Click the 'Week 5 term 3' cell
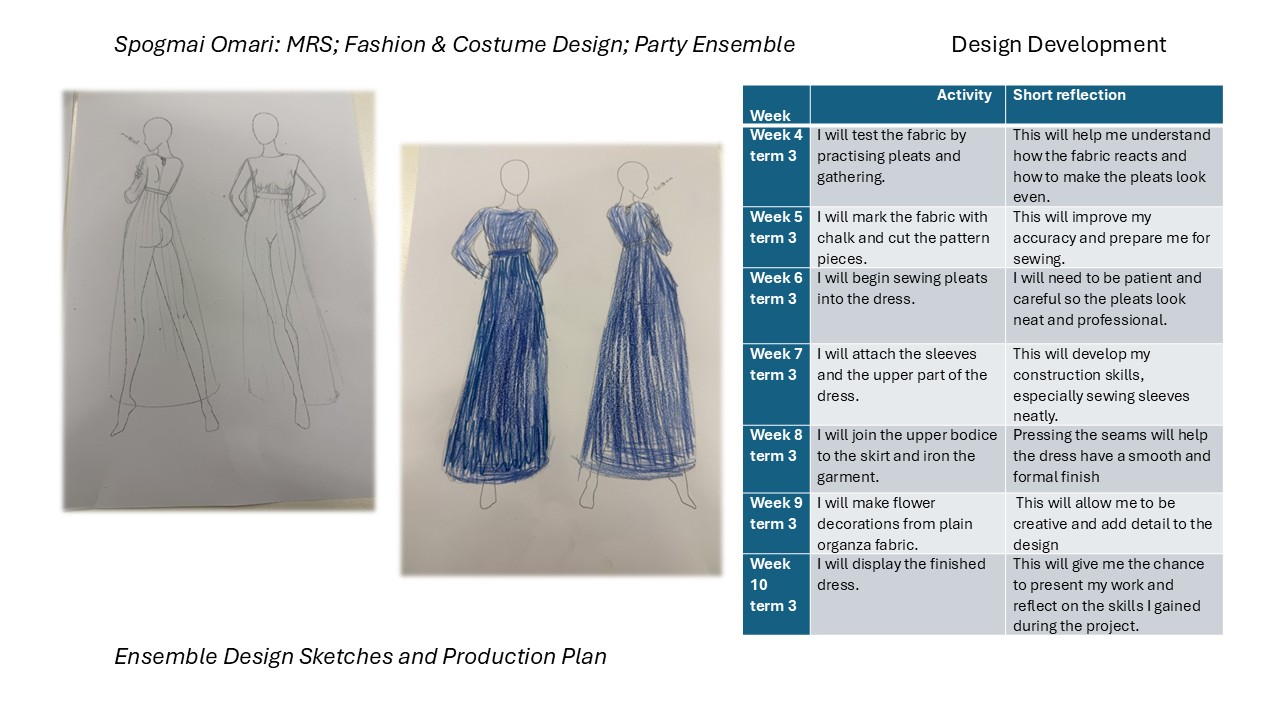The image size is (1280, 720). point(776,228)
